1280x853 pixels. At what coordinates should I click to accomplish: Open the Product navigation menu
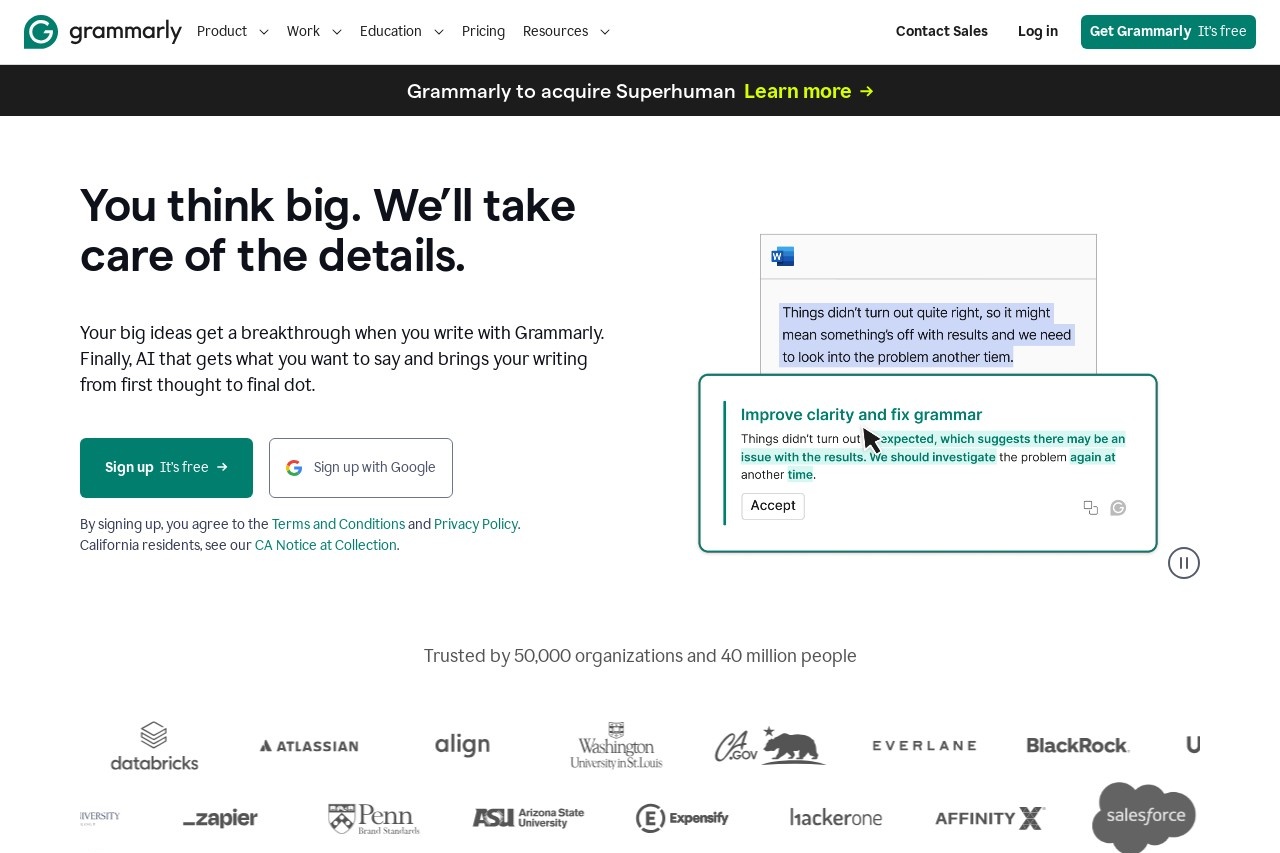[x=222, y=32]
